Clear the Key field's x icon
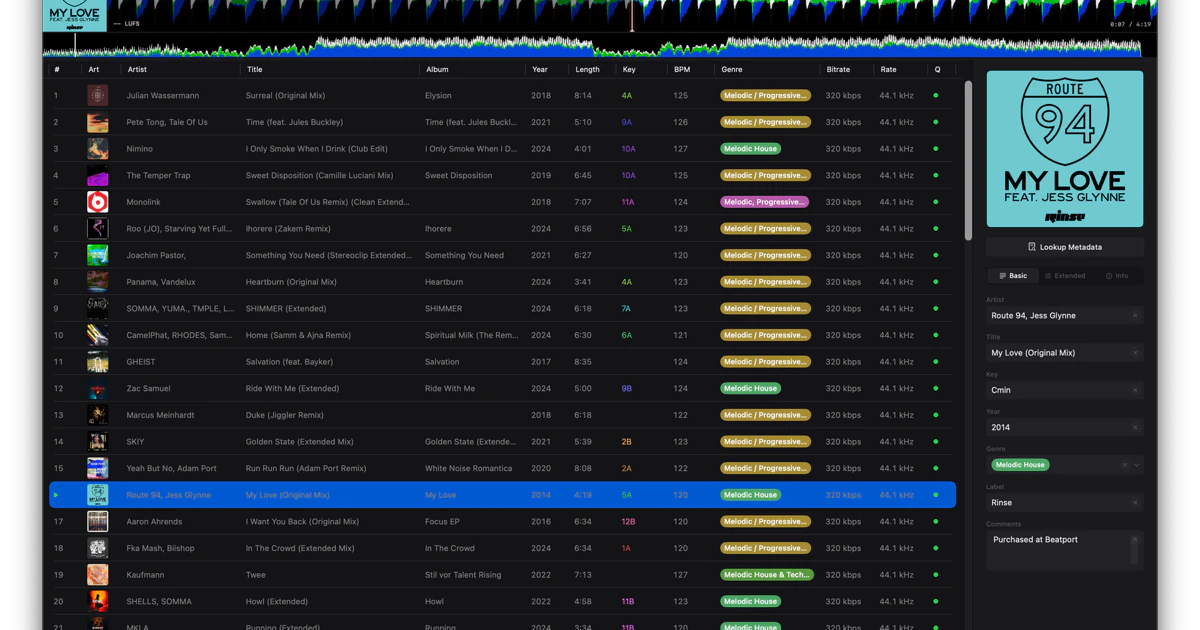 1135,388
